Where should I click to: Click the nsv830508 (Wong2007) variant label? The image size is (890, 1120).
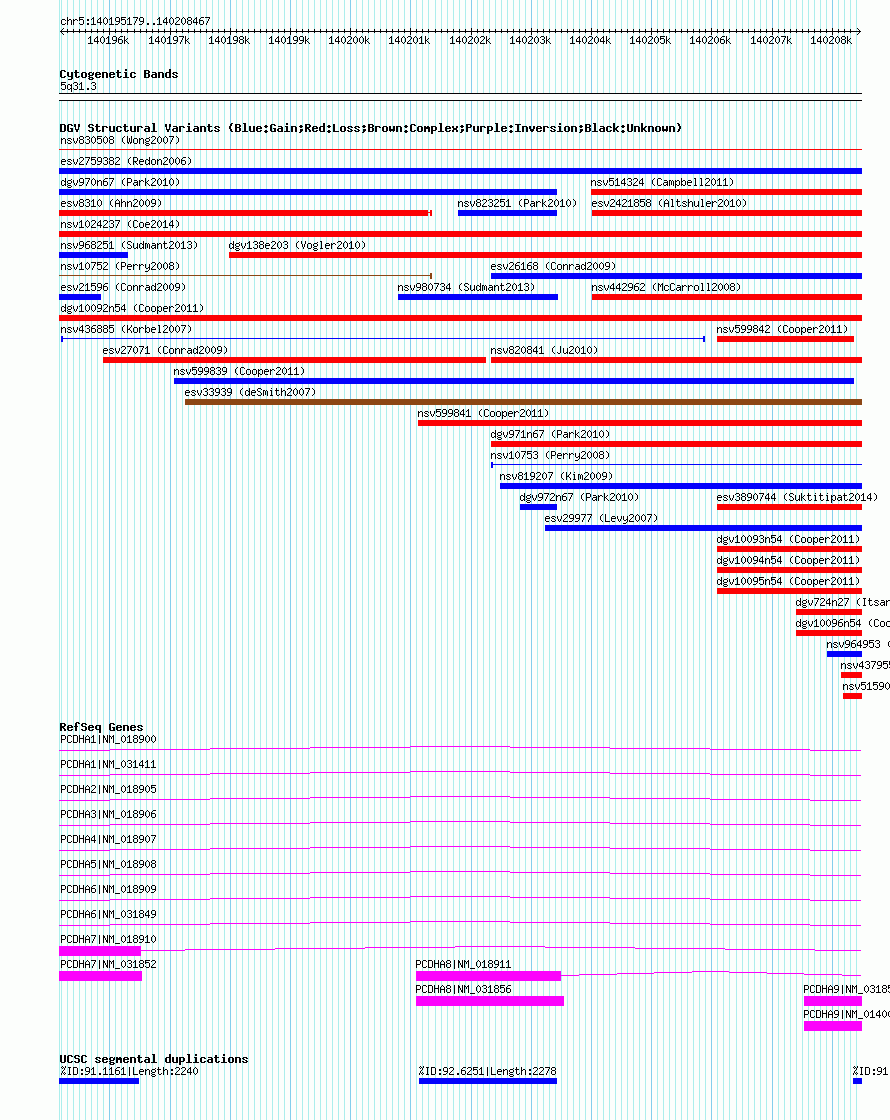pos(120,141)
